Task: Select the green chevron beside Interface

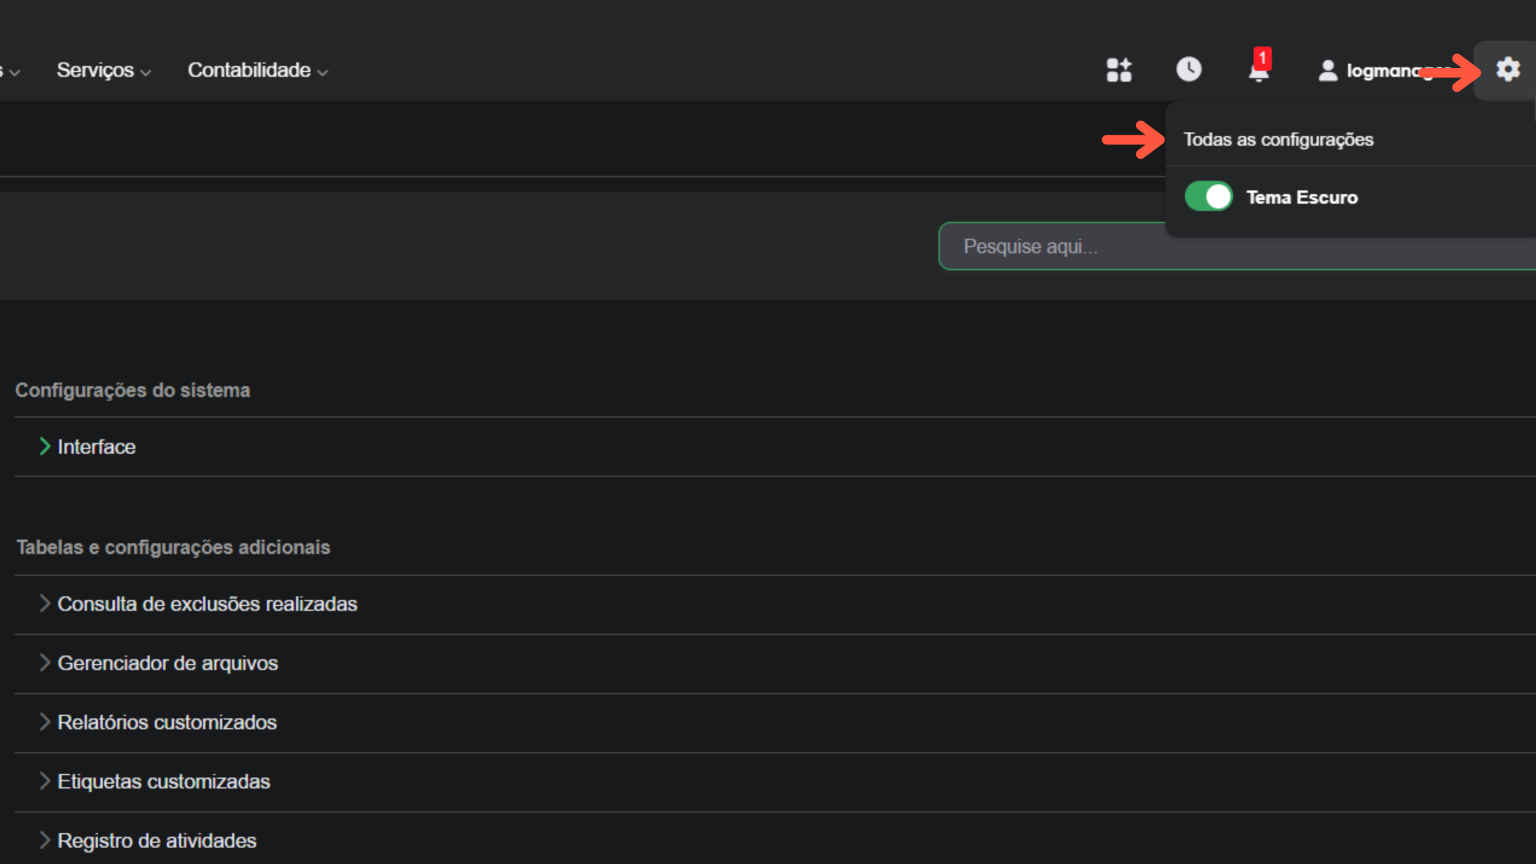Action: pos(44,446)
